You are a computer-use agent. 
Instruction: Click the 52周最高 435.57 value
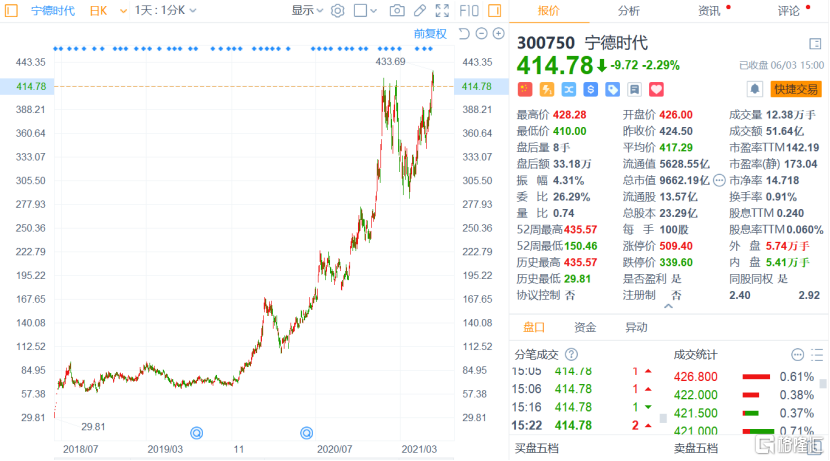[x=581, y=230]
